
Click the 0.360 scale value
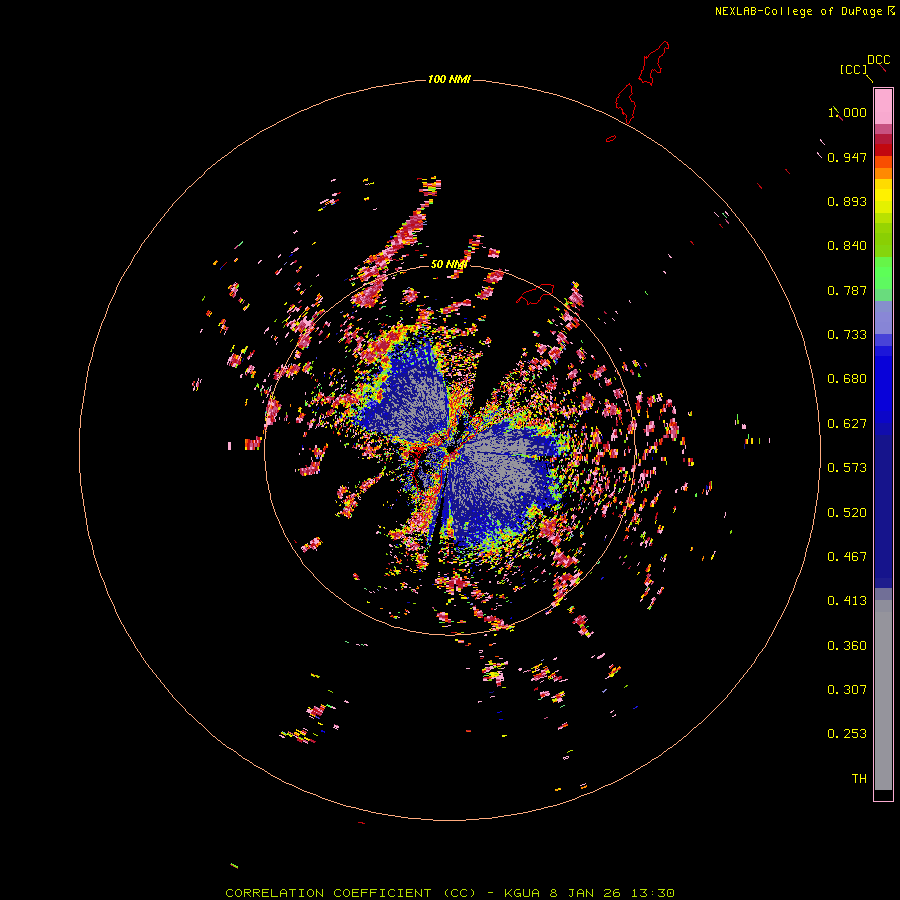847,646
